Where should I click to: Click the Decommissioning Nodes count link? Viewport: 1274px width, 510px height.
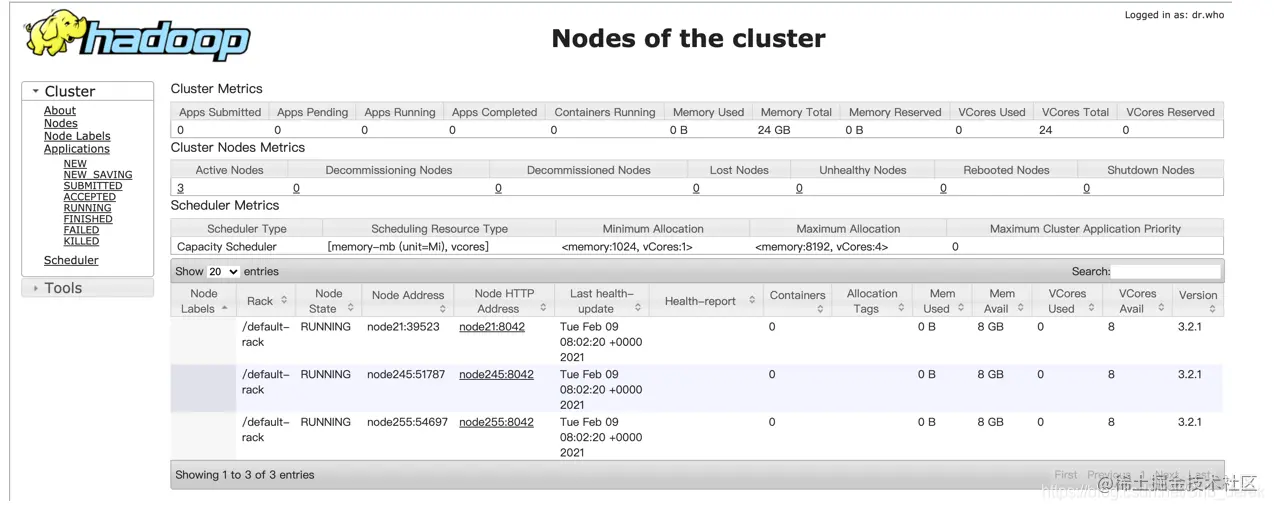[x=296, y=188]
